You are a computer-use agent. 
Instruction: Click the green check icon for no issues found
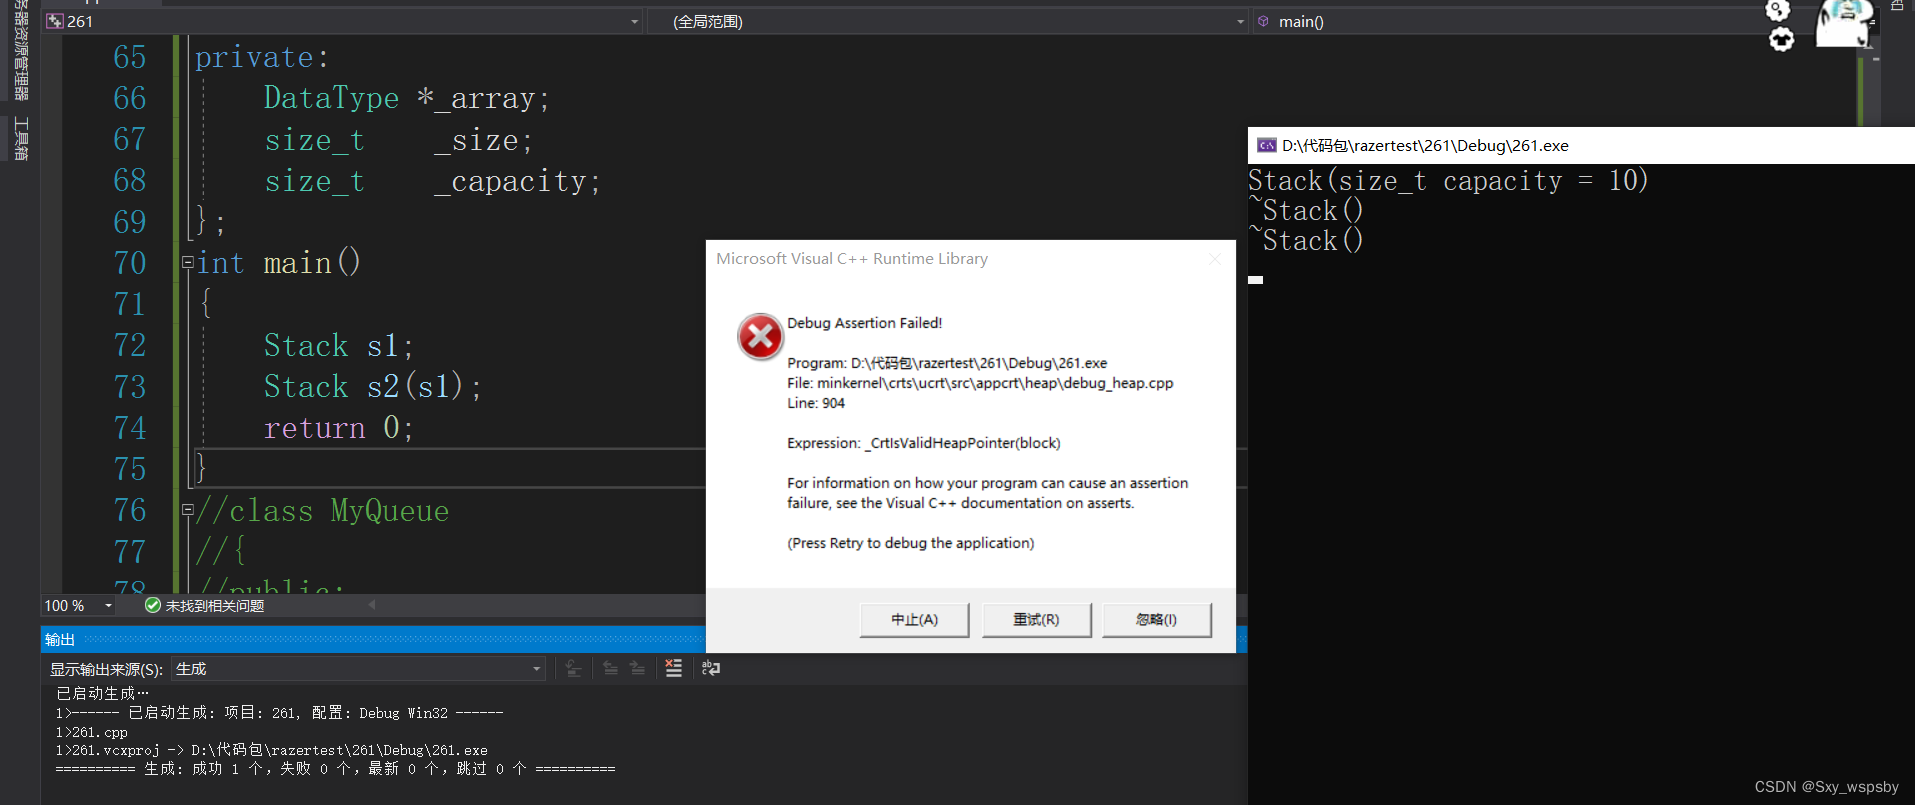(x=153, y=605)
